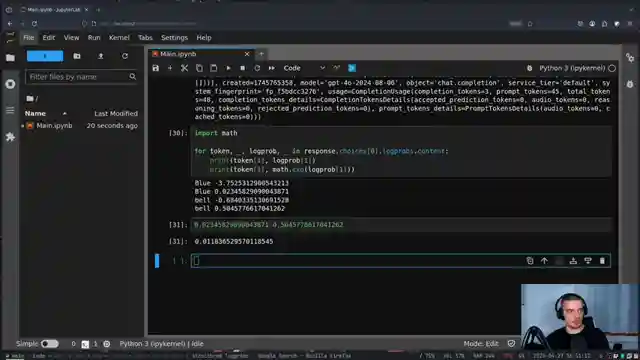The image size is (640, 360).
Task: Reload the browser page
Action: 34,24
